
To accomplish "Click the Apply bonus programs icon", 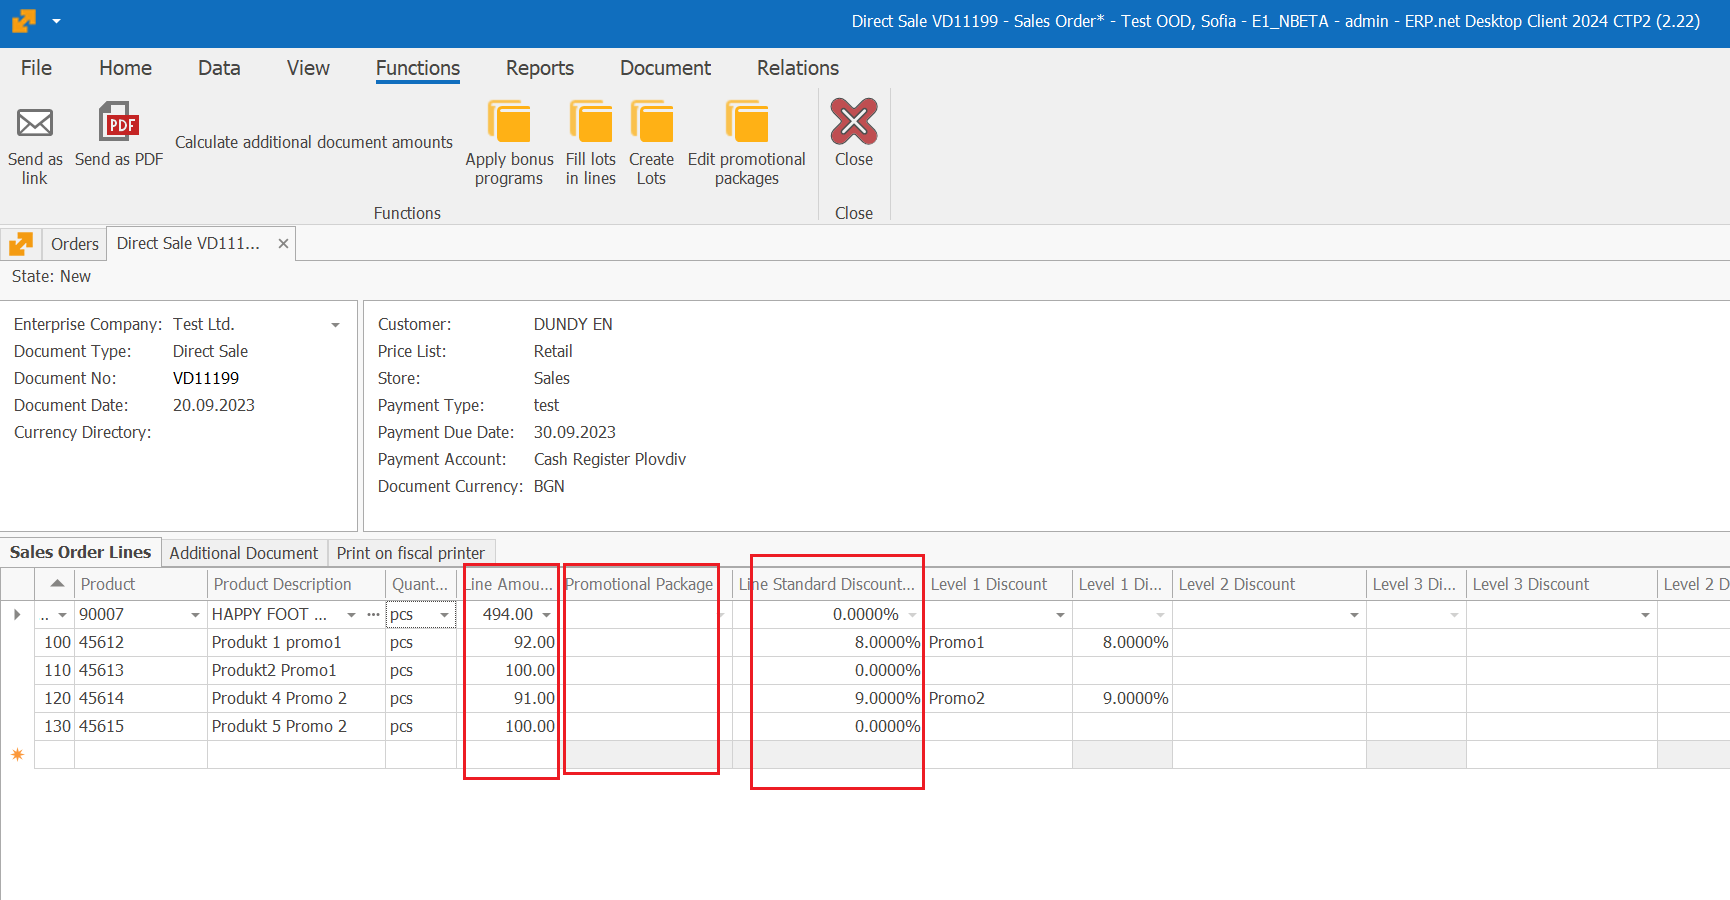I will click(x=509, y=122).
